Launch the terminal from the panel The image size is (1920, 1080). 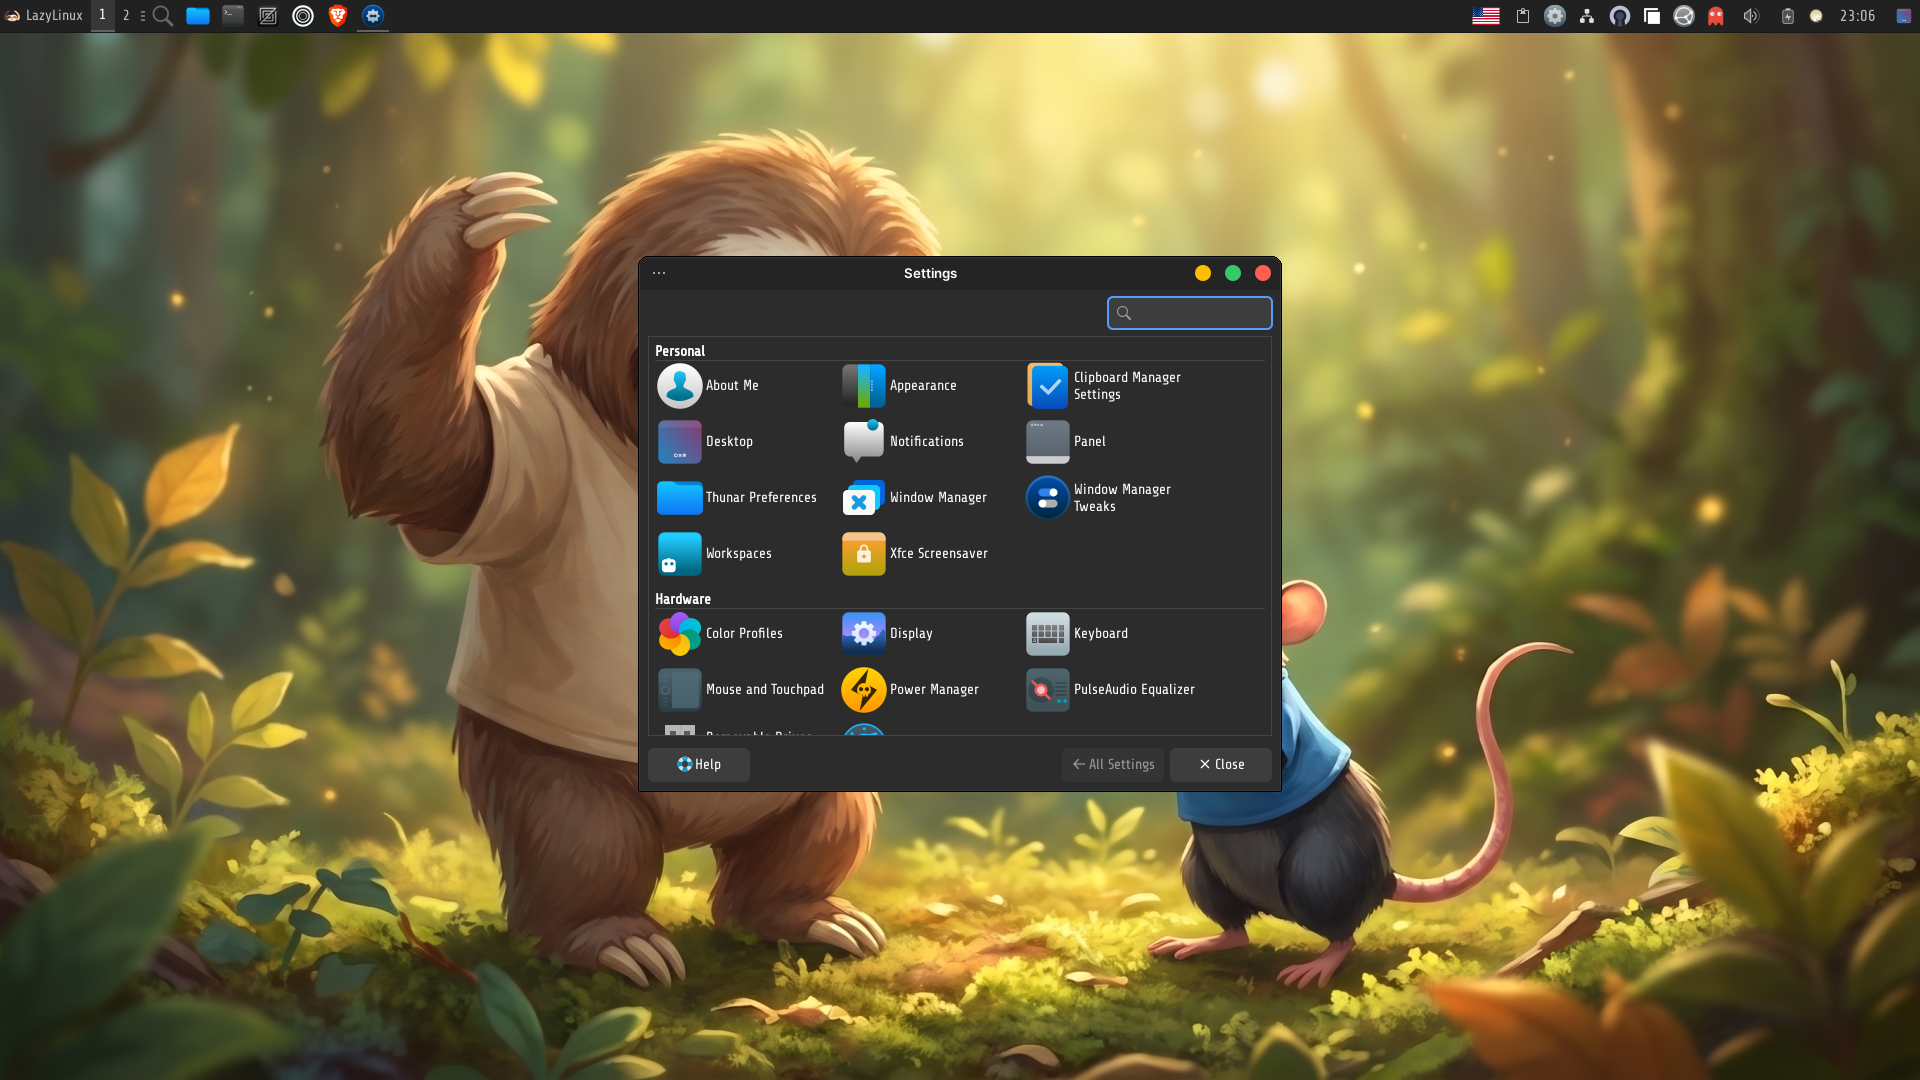tap(233, 16)
